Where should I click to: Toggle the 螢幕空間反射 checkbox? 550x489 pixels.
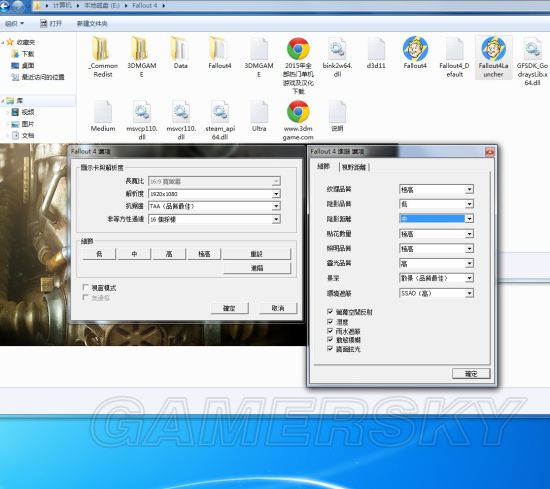[x=330, y=312]
